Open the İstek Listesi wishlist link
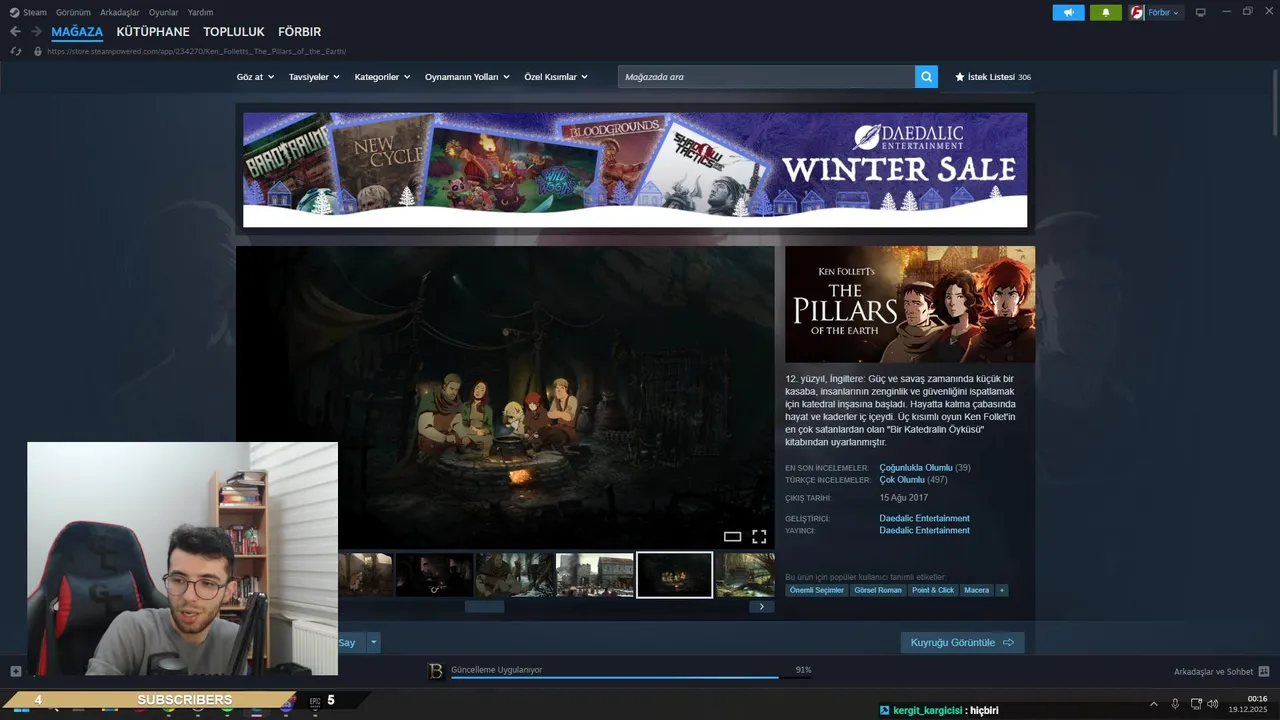 tap(993, 77)
